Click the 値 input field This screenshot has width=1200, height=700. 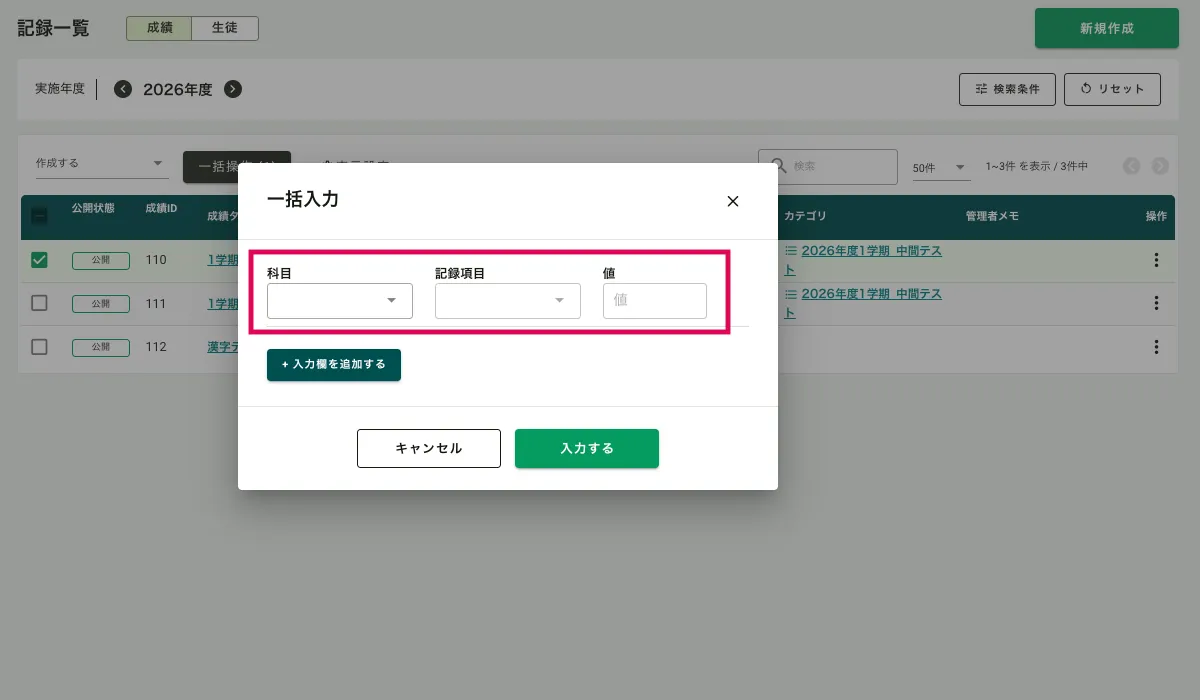[x=654, y=301]
